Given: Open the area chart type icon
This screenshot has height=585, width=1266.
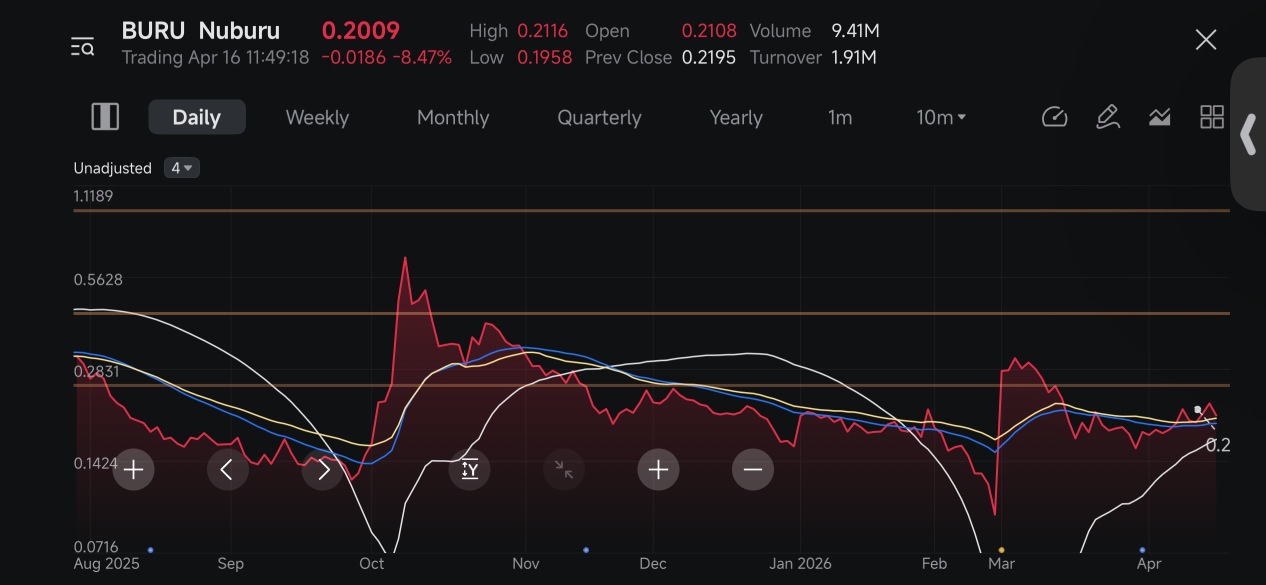Looking at the screenshot, I should point(1159,117).
